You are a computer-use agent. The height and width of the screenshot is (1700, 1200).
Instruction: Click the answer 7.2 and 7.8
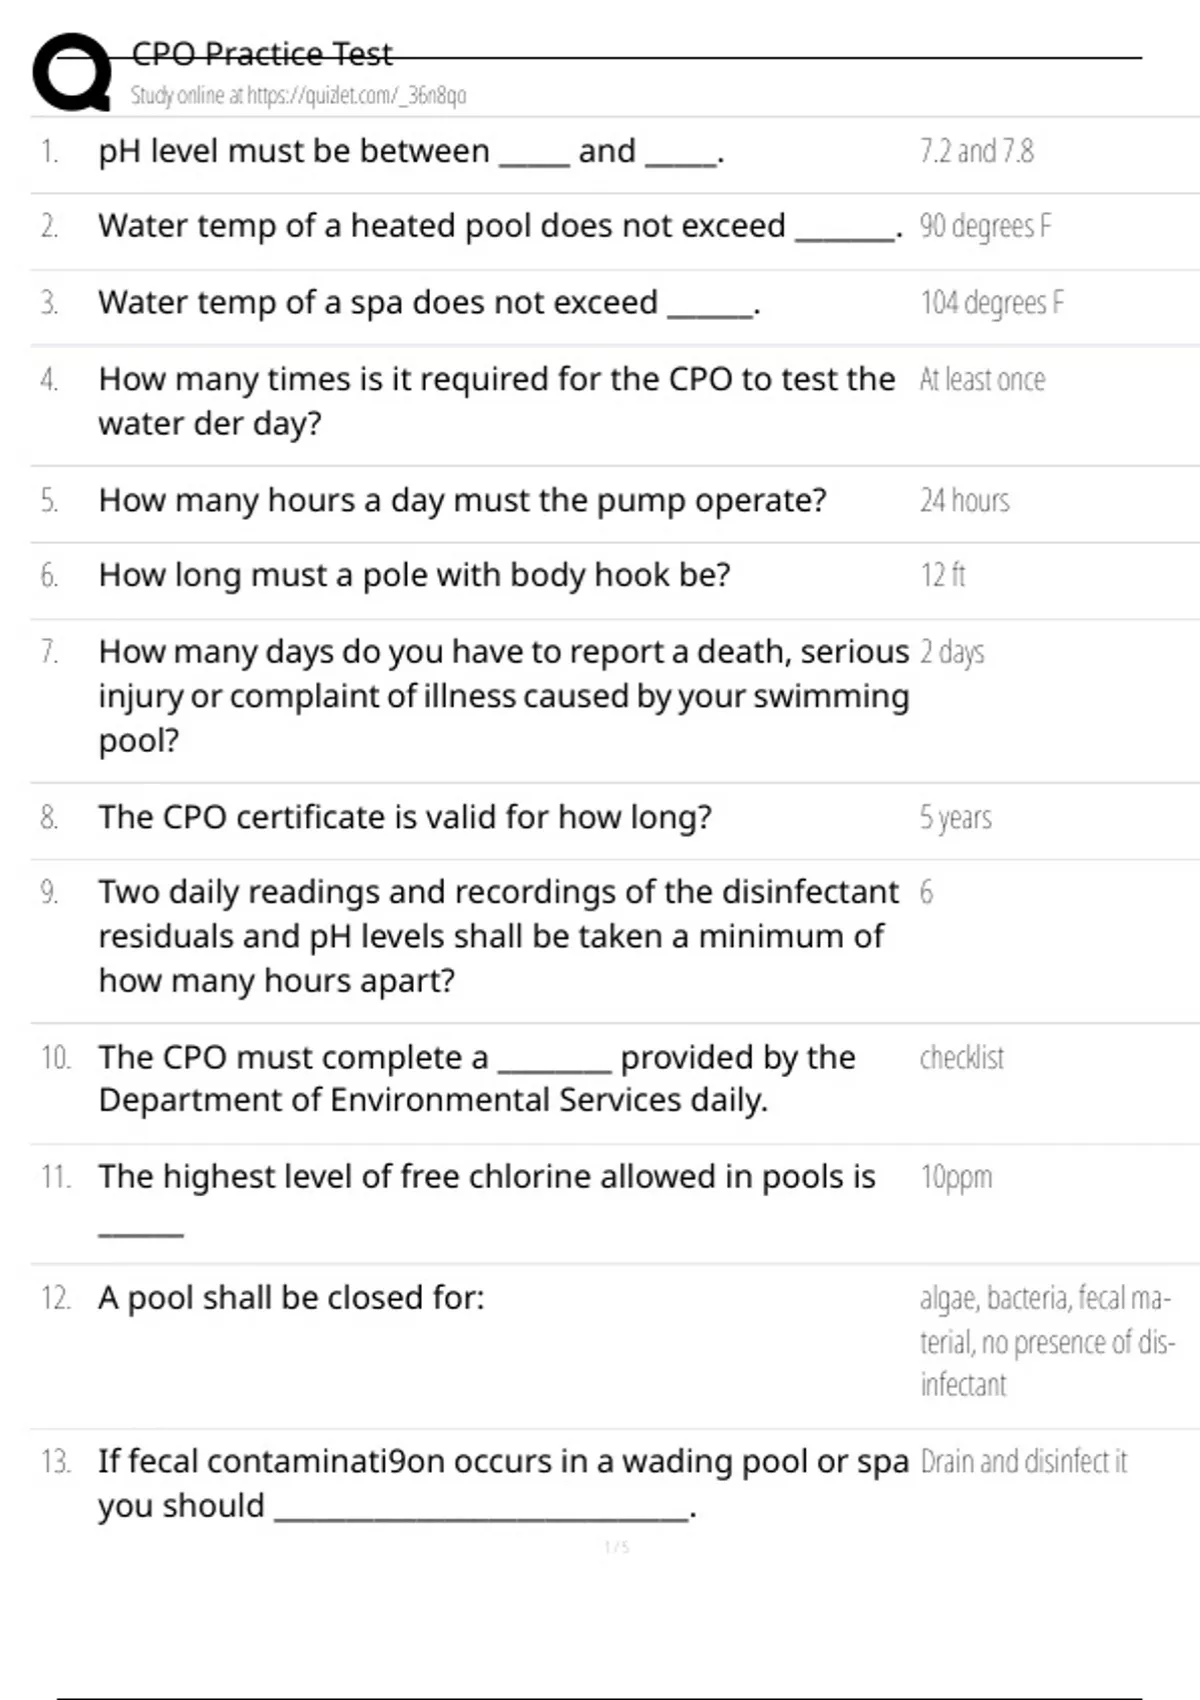tap(976, 151)
